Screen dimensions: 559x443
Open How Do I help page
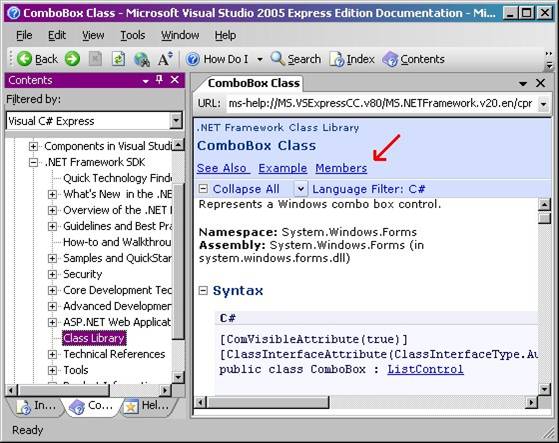[x=217, y=59]
